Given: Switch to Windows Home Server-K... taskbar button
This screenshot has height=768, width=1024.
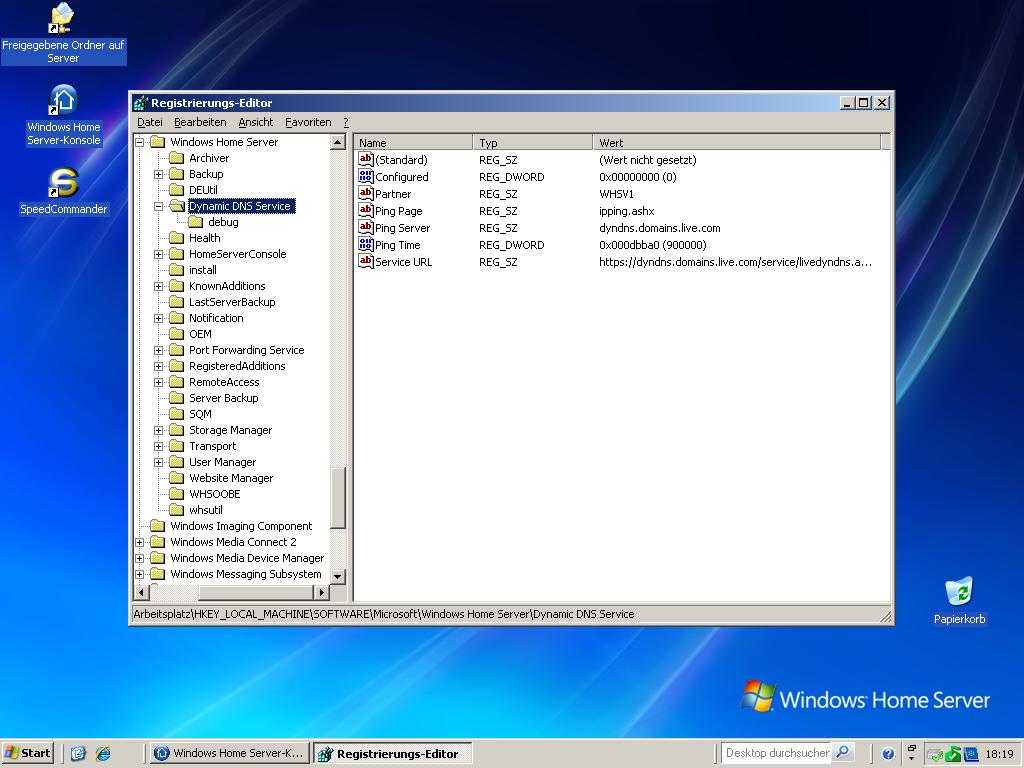Looking at the screenshot, I should 229,753.
